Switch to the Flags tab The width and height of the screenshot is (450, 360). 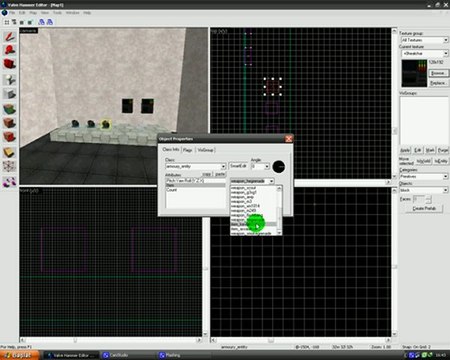pos(188,150)
